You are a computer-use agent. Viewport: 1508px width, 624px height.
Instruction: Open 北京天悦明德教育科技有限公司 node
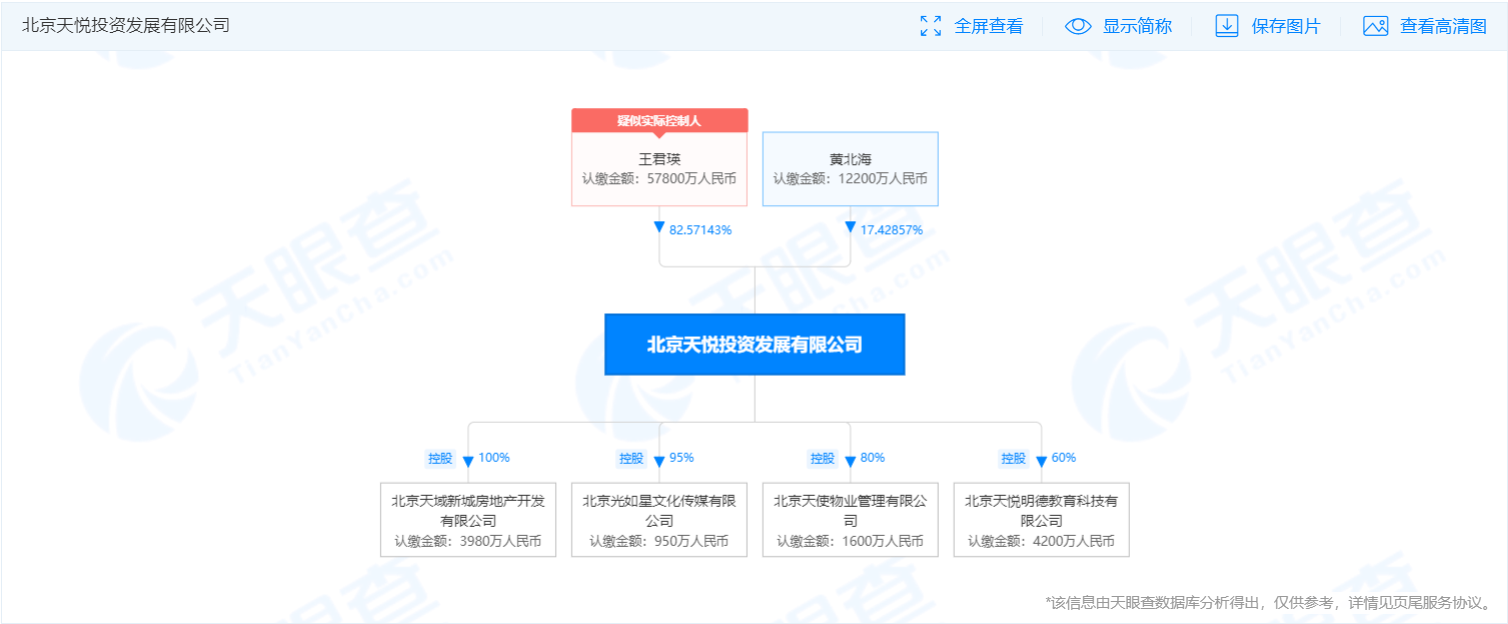tap(1041, 519)
